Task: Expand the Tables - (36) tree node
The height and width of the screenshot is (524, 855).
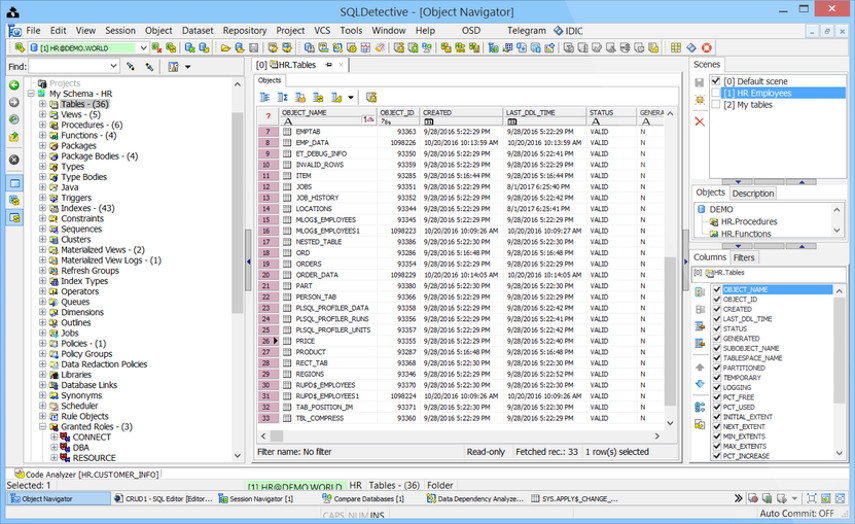Action: (x=43, y=104)
